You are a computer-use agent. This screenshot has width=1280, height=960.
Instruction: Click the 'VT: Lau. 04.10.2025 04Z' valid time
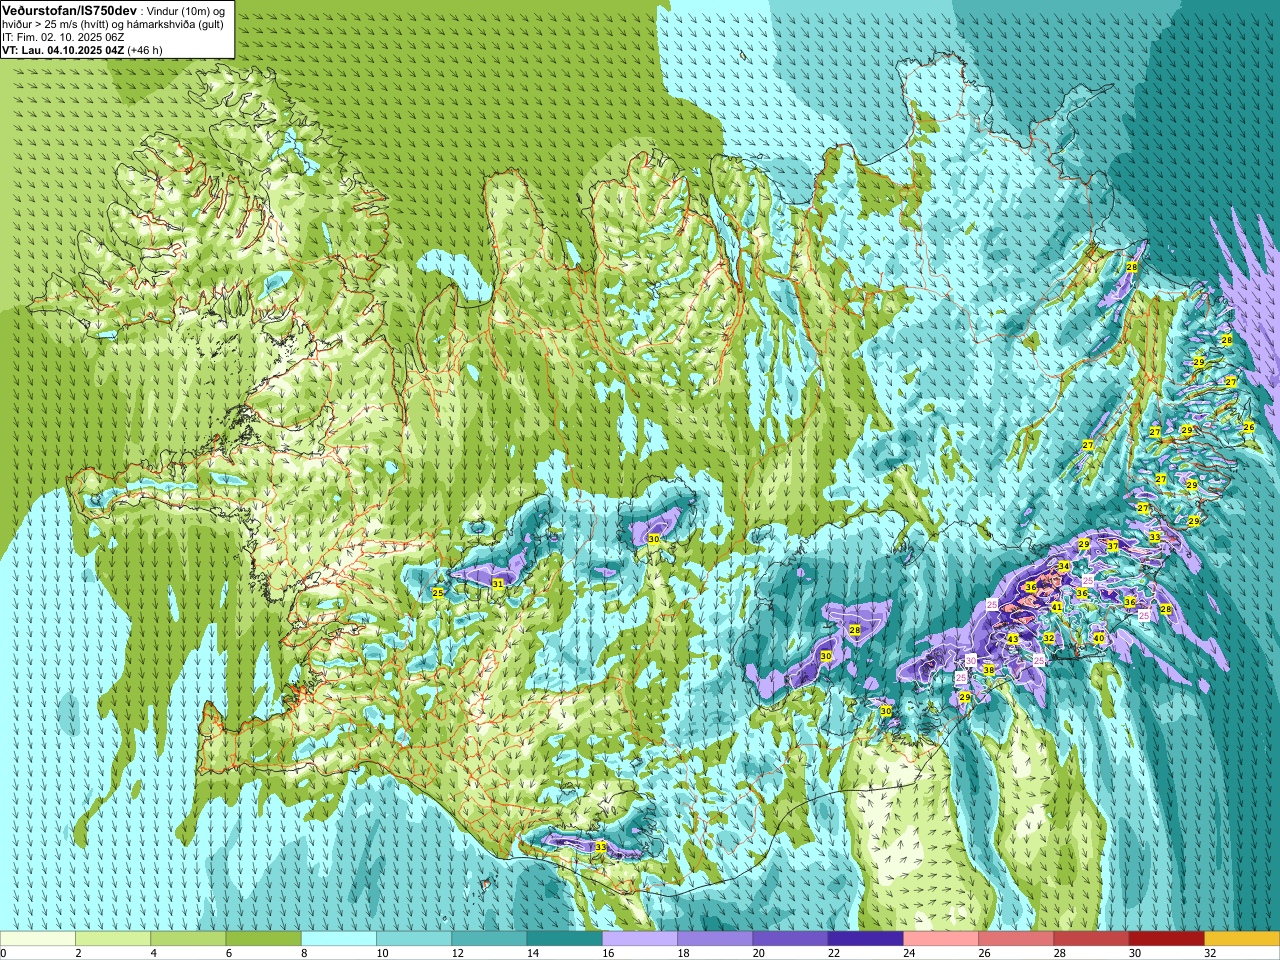coord(63,49)
